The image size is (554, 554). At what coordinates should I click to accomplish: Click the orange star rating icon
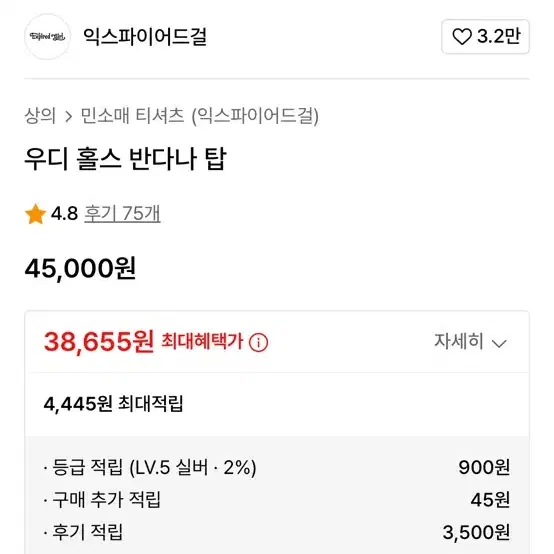pos(35,214)
